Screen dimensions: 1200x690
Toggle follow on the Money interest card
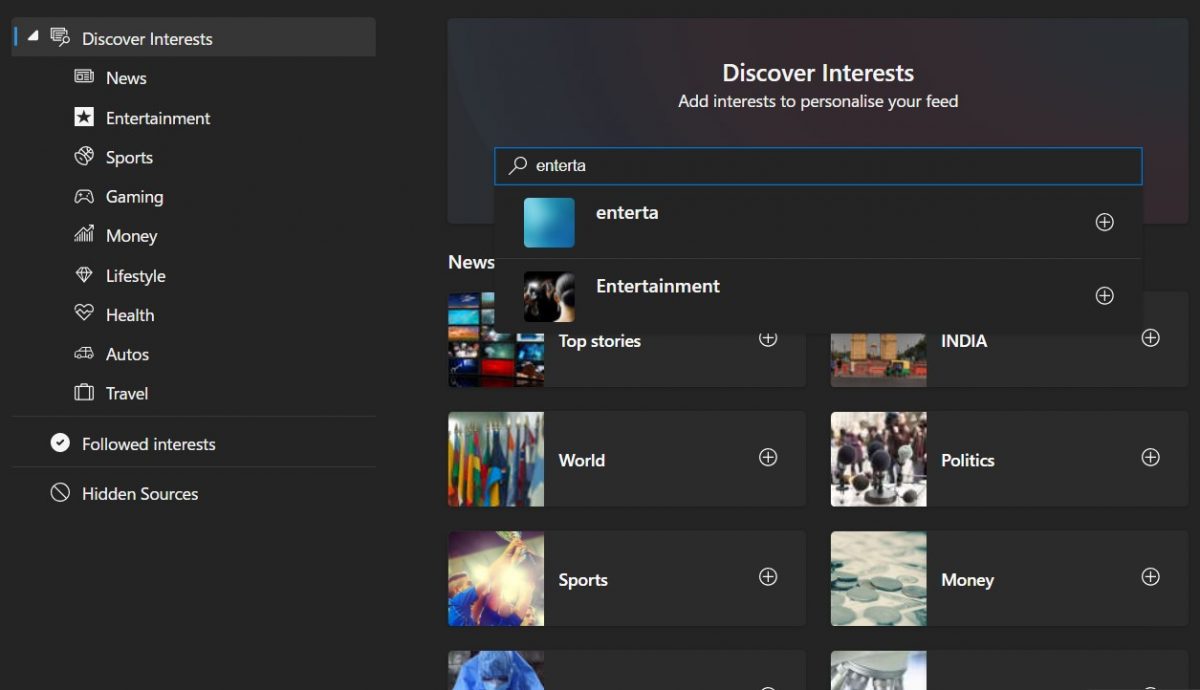(x=1150, y=577)
